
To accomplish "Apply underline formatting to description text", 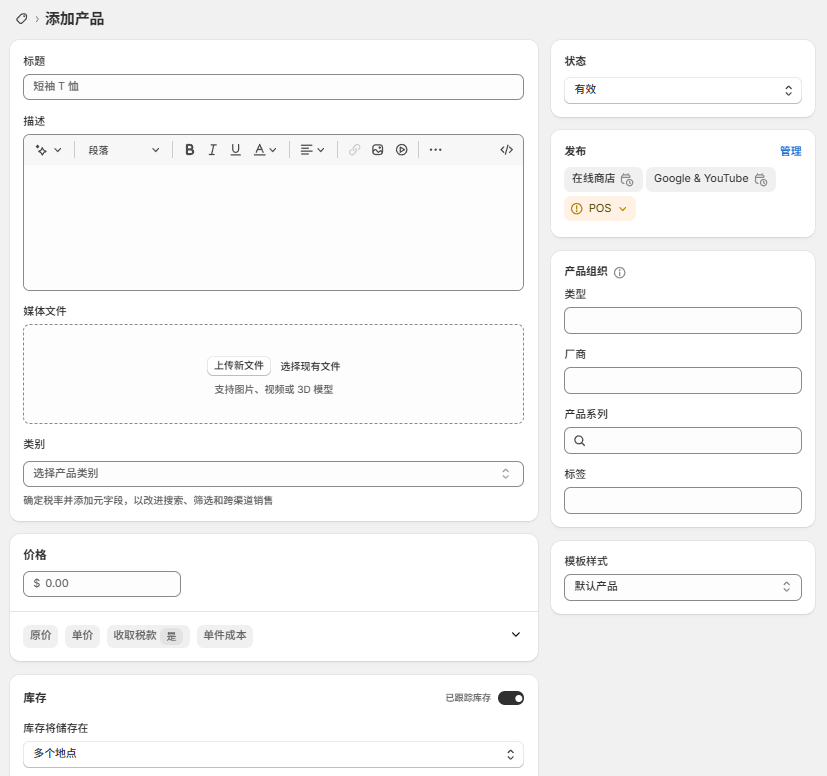I will pyautogui.click(x=234, y=149).
